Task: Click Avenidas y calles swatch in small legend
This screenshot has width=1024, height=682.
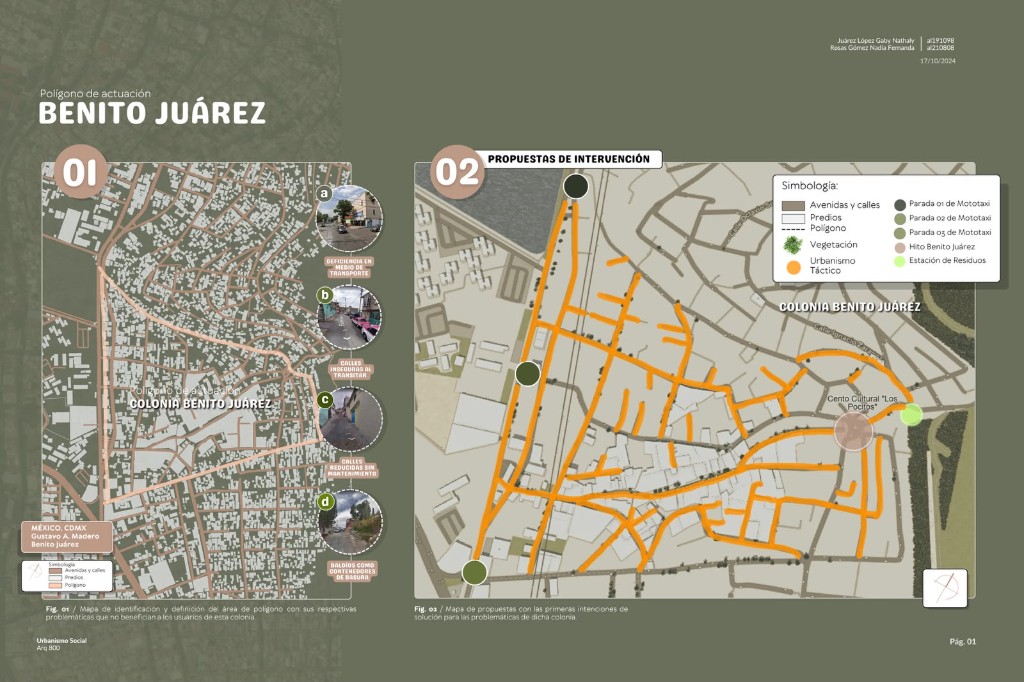Action: click(56, 570)
